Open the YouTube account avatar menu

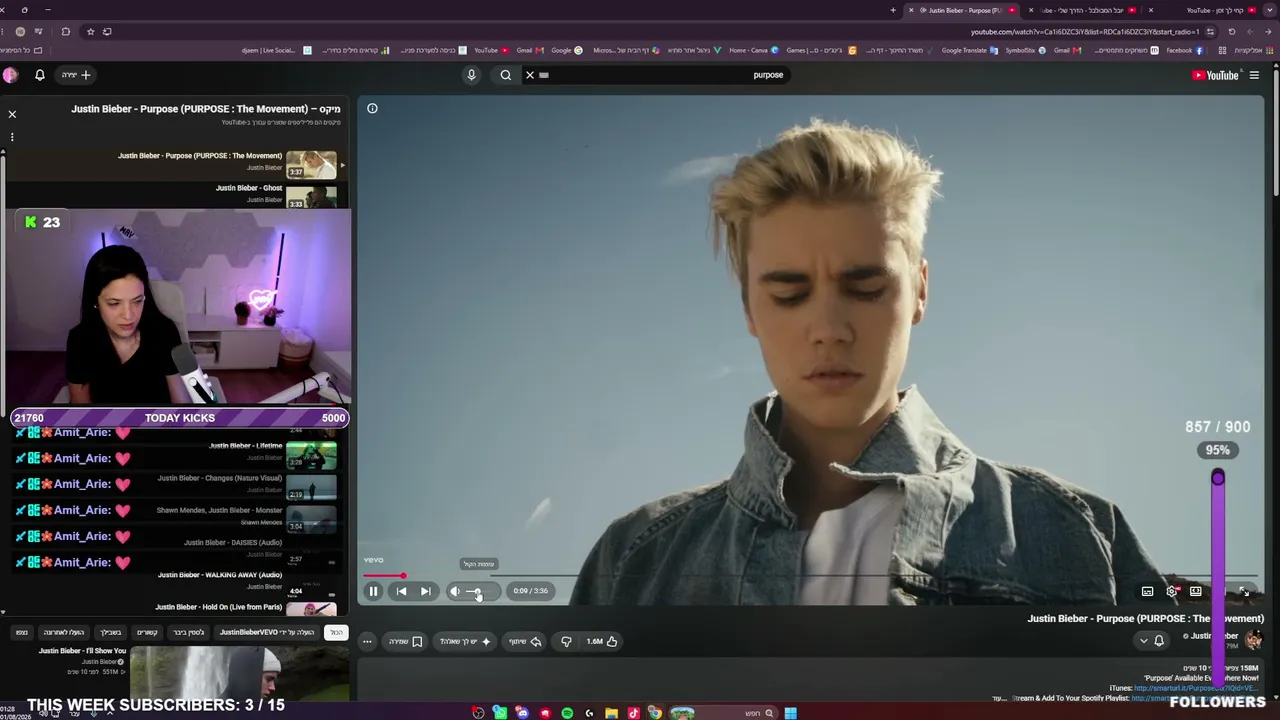pyautogui.click(x=10, y=75)
